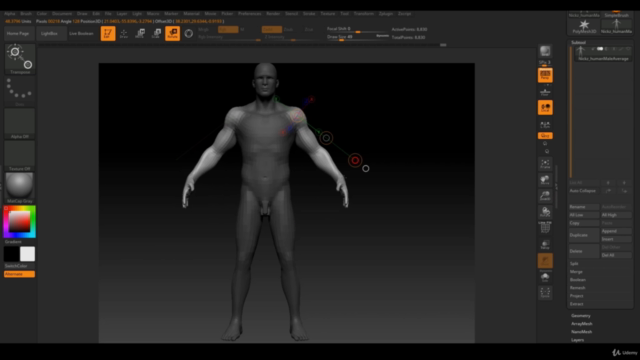
Task: Open the Transform menu
Action: point(364,13)
